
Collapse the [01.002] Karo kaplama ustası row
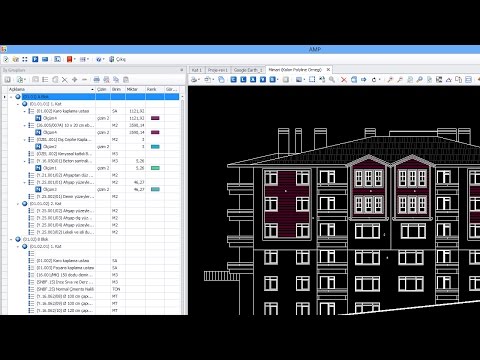[x=25, y=111]
